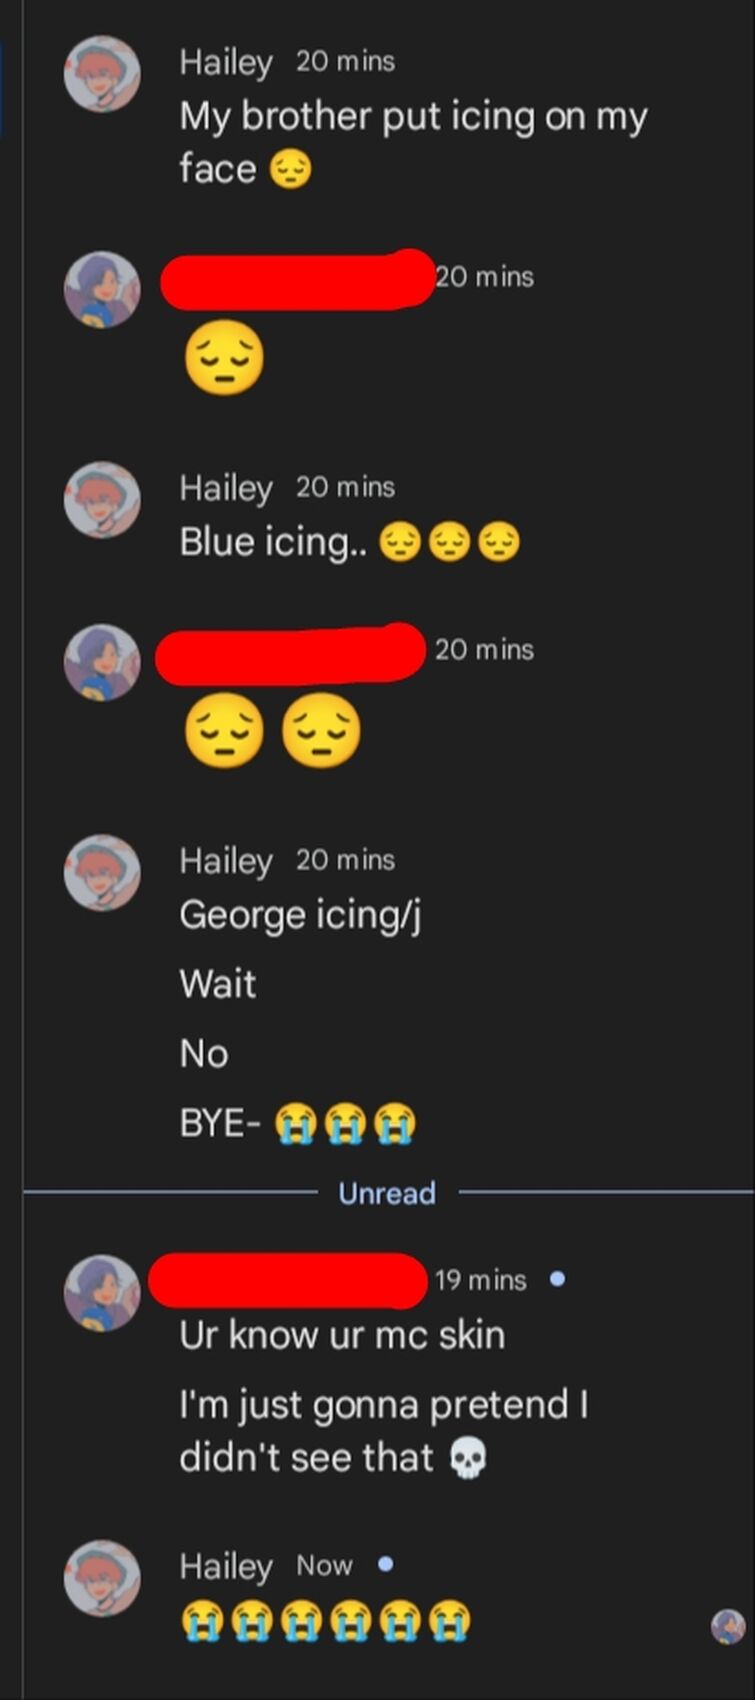
Task: Click the Hailey name on the first message
Action: [226, 62]
